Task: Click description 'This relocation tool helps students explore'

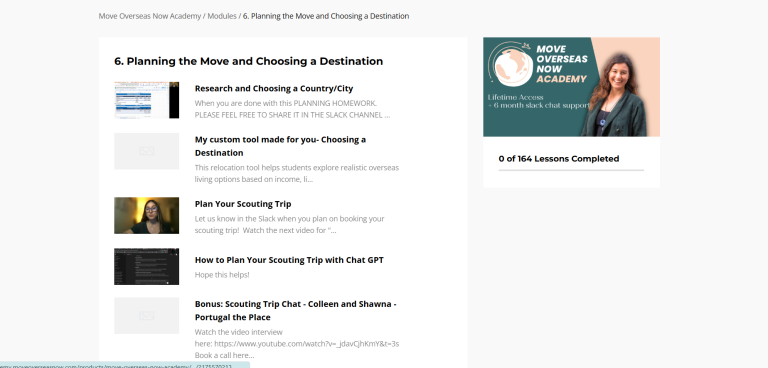Action: tap(297, 173)
